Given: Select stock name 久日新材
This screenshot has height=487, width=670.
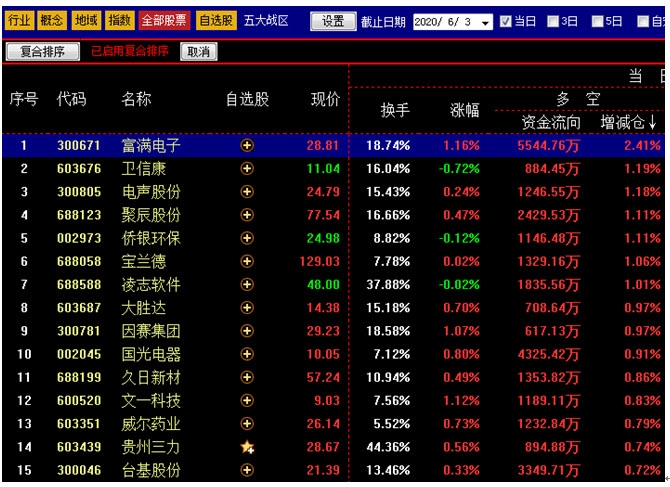Looking at the screenshot, I should [151, 377].
